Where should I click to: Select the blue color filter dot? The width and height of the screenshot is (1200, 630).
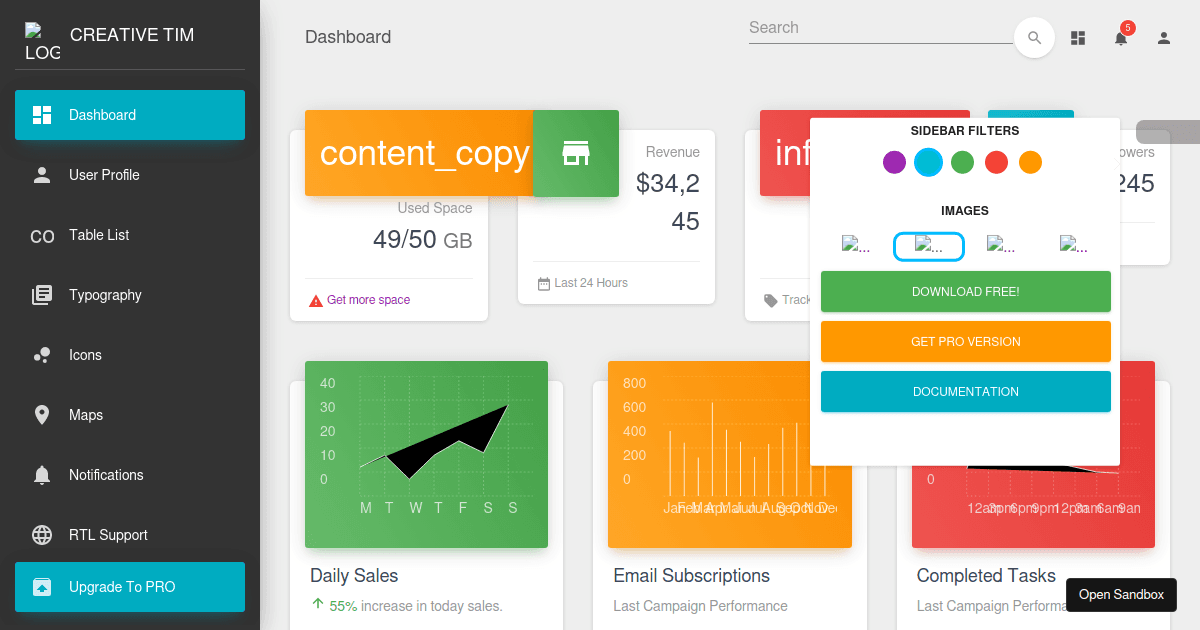tap(928, 162)
